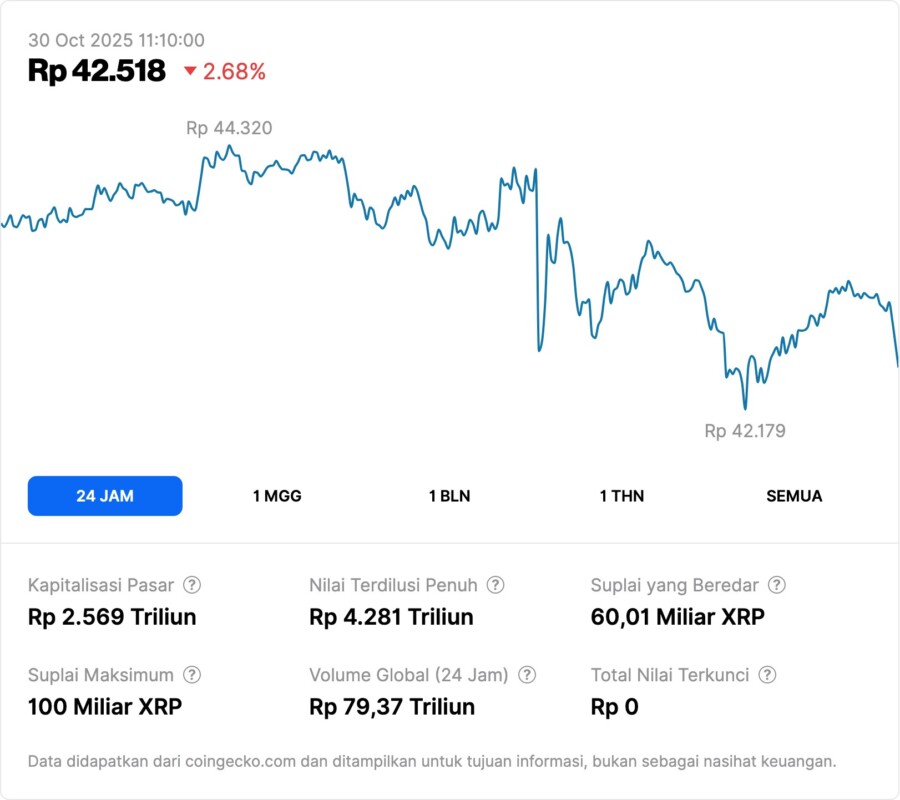Show info for Volume Global (24 Jam)
Image resolution: width=900 pixels, height=800 pixels.
(527, 675)
